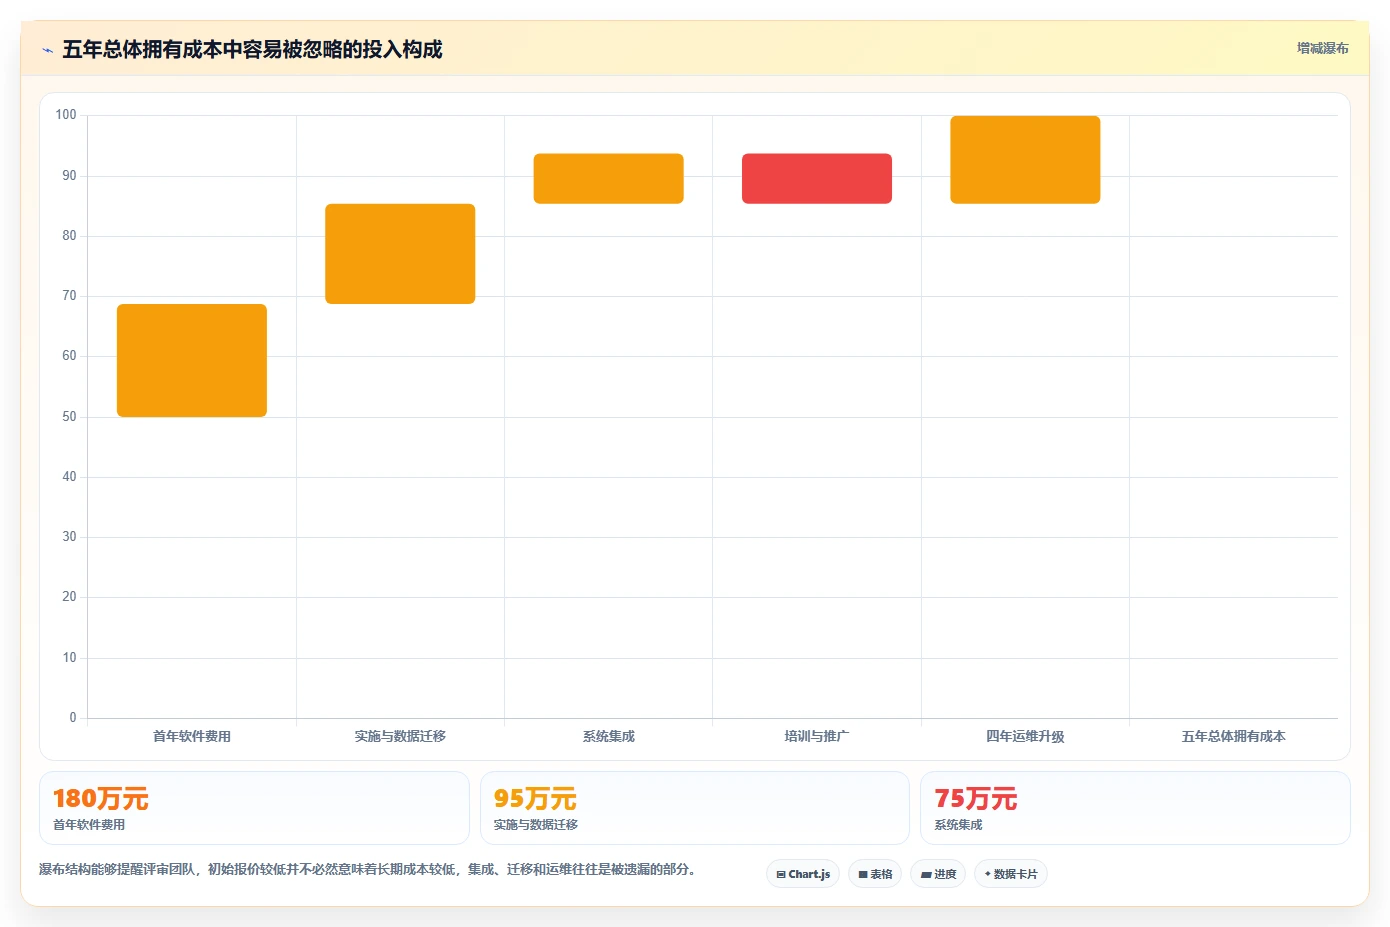
Task: Click y-axis value 0
Action: 72,718
